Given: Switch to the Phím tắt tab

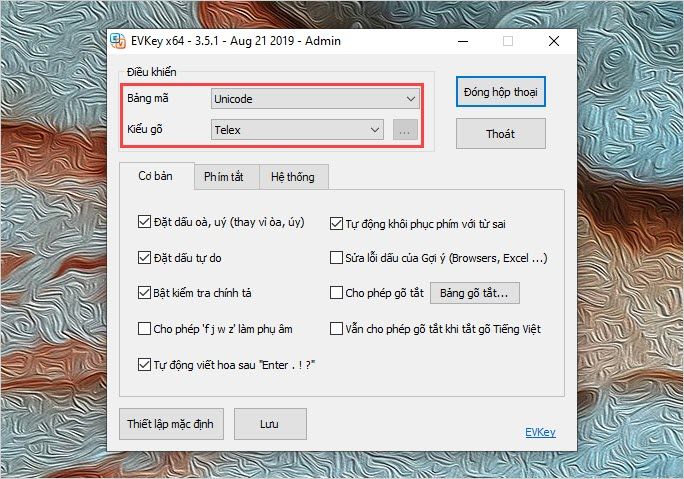Looking at the screenshot, I should pos(224,177).
